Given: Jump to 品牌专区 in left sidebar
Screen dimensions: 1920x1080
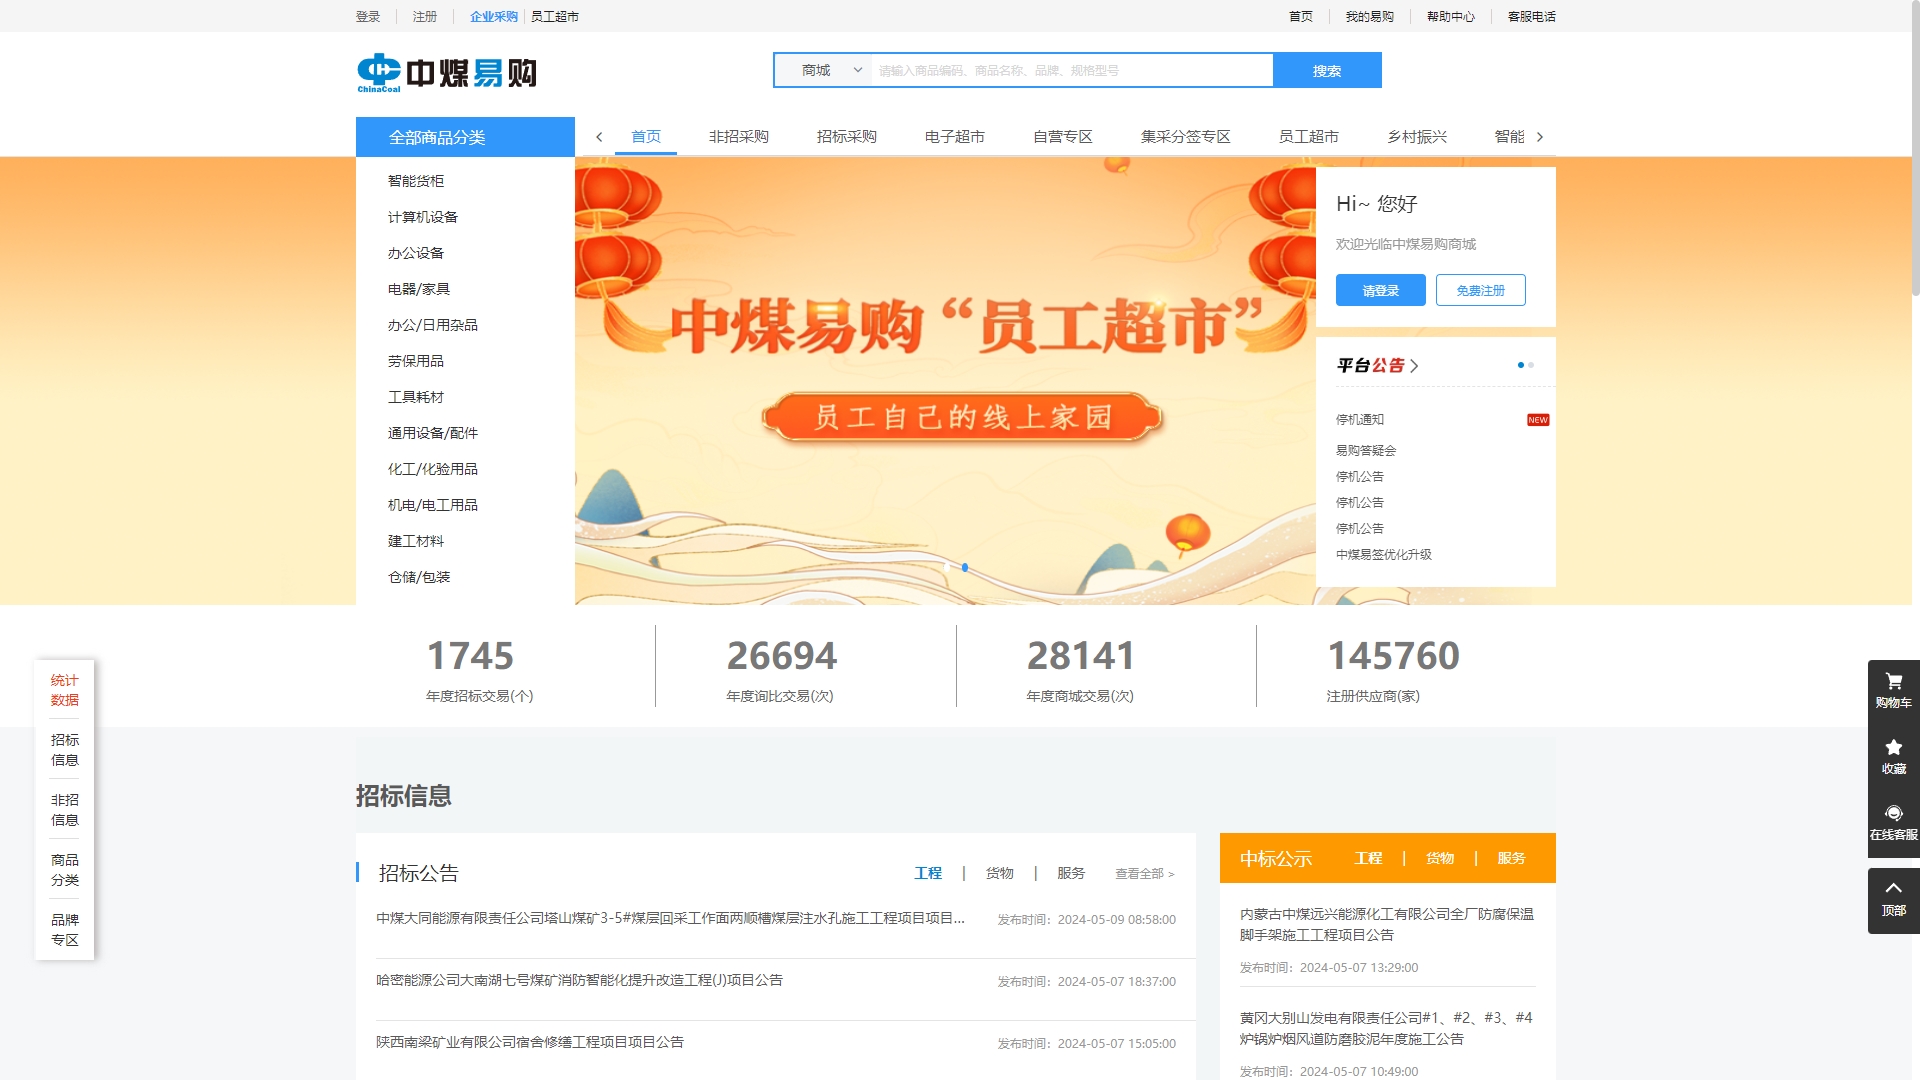Looking at the screenshot, I should coord(65,930).
